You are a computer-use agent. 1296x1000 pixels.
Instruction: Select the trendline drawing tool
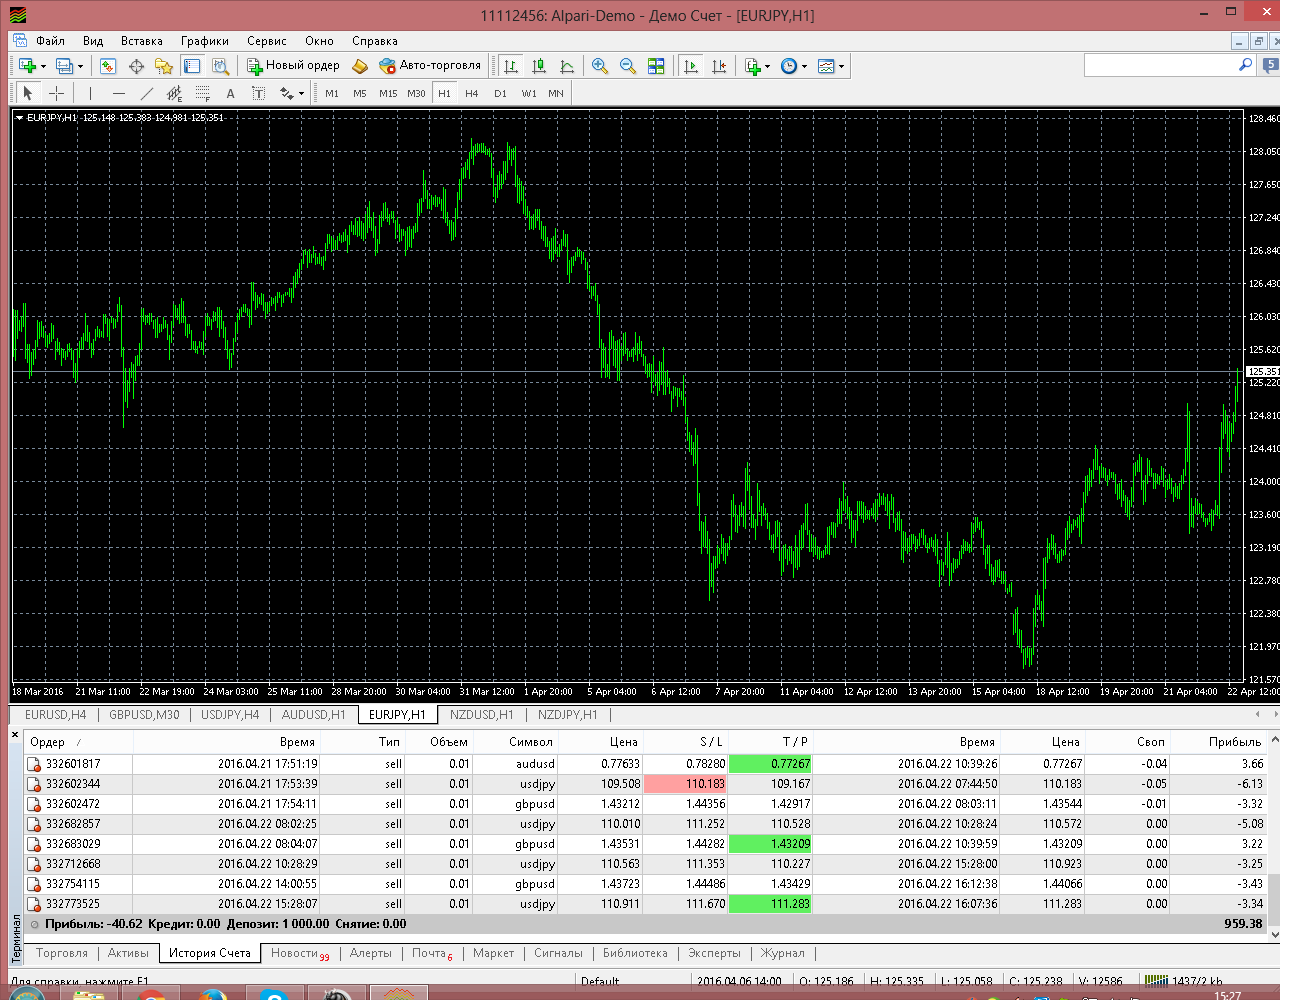[147, 93]
